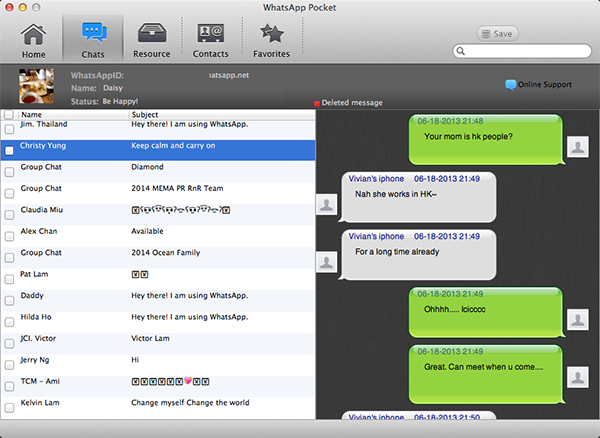
Task: Check the Claudia Miu row checkbox
Action: (9, 215)
